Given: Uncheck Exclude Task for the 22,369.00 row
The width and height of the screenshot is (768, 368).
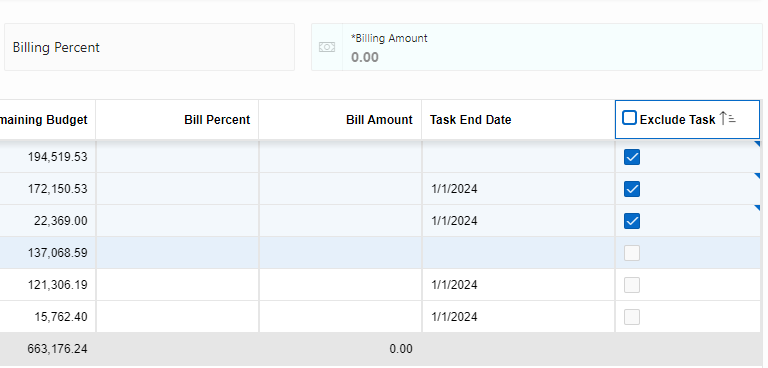Looking at the screenshot, I should [632, 221].
